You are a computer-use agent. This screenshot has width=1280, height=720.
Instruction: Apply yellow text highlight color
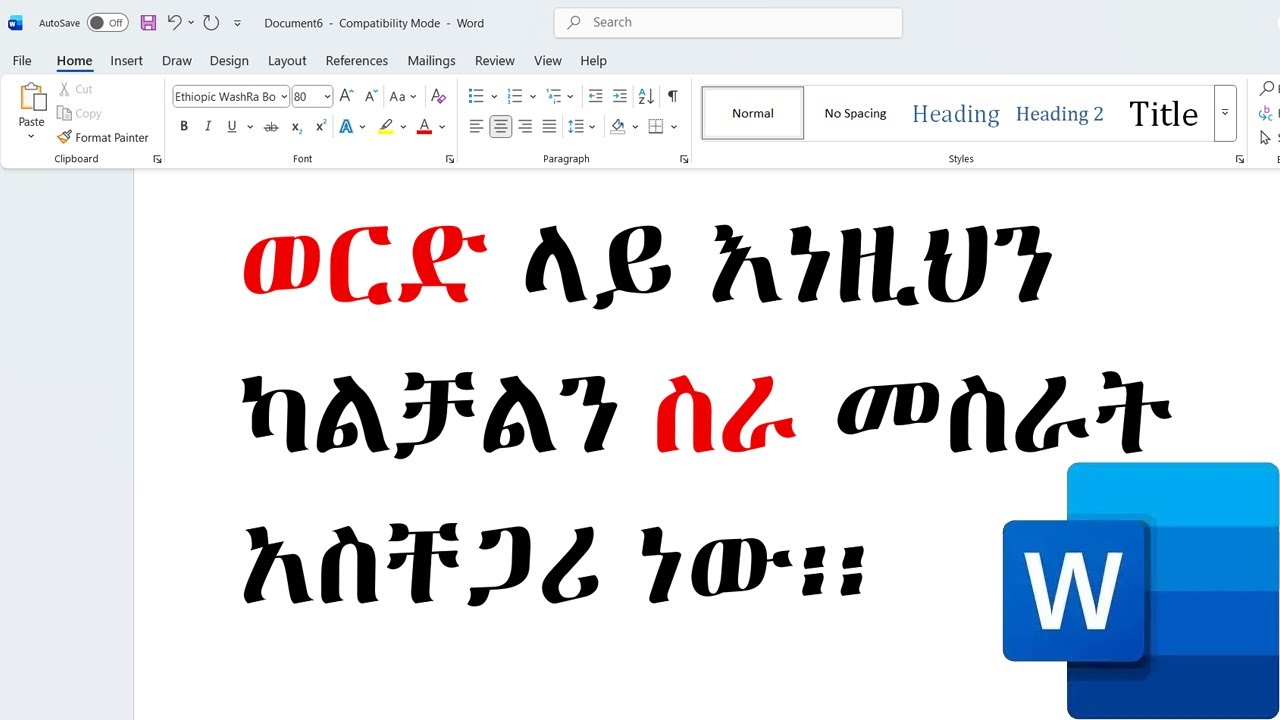click(386, 126)
